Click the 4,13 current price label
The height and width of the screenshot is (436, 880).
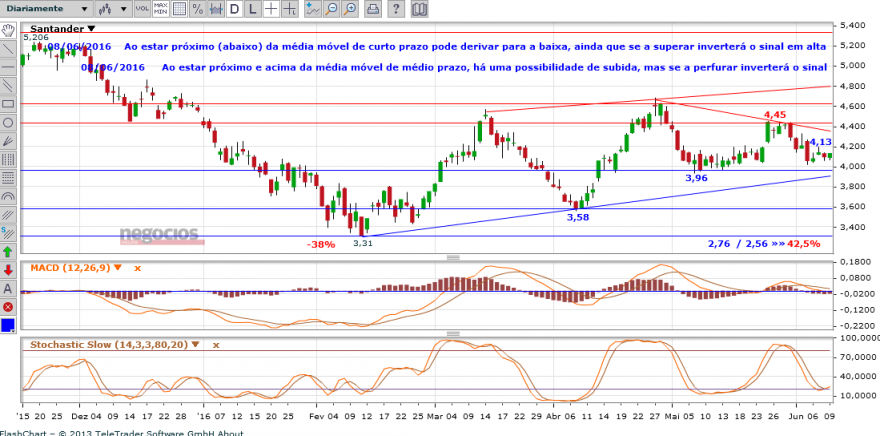(x=821, y=143)
